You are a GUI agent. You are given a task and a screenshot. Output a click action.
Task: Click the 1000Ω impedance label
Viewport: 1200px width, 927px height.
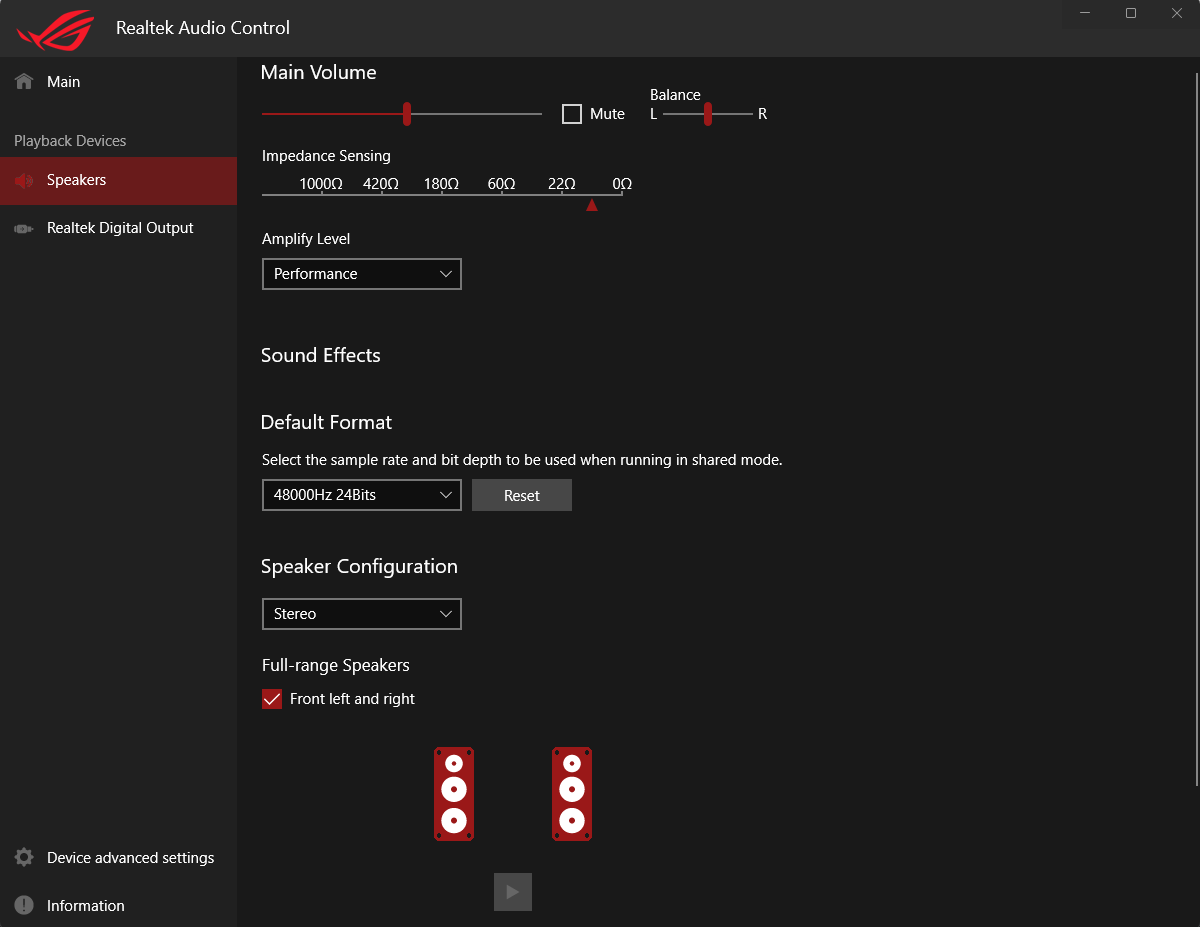[321, 184]
